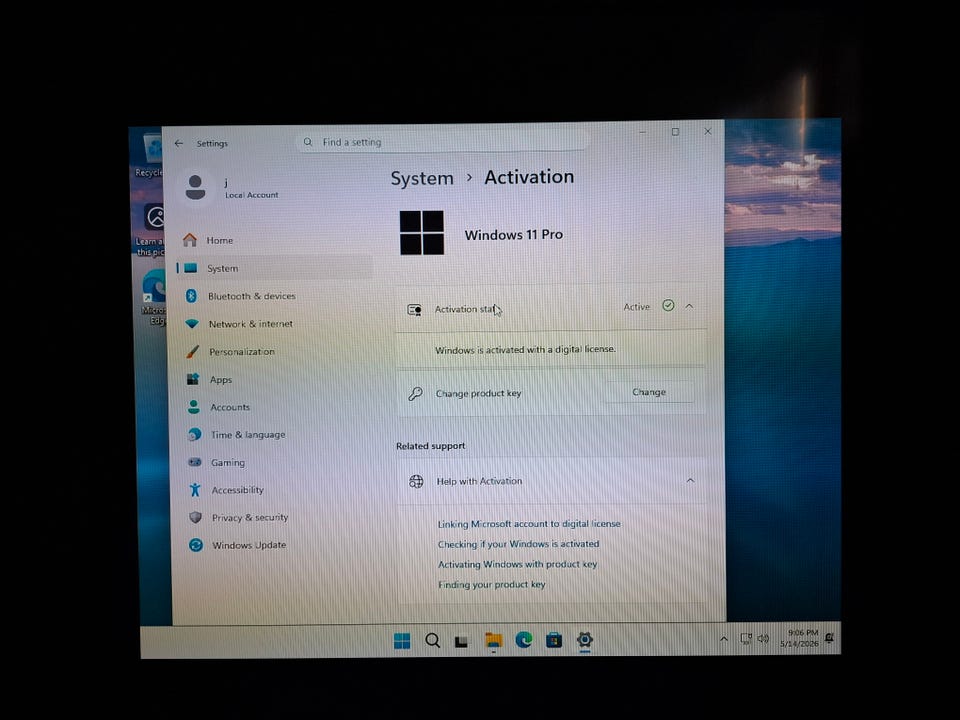Viewport: 960px width, 720px height.
Task: Click the paintbrush icon beside Personalization
Action: [192, 351]
